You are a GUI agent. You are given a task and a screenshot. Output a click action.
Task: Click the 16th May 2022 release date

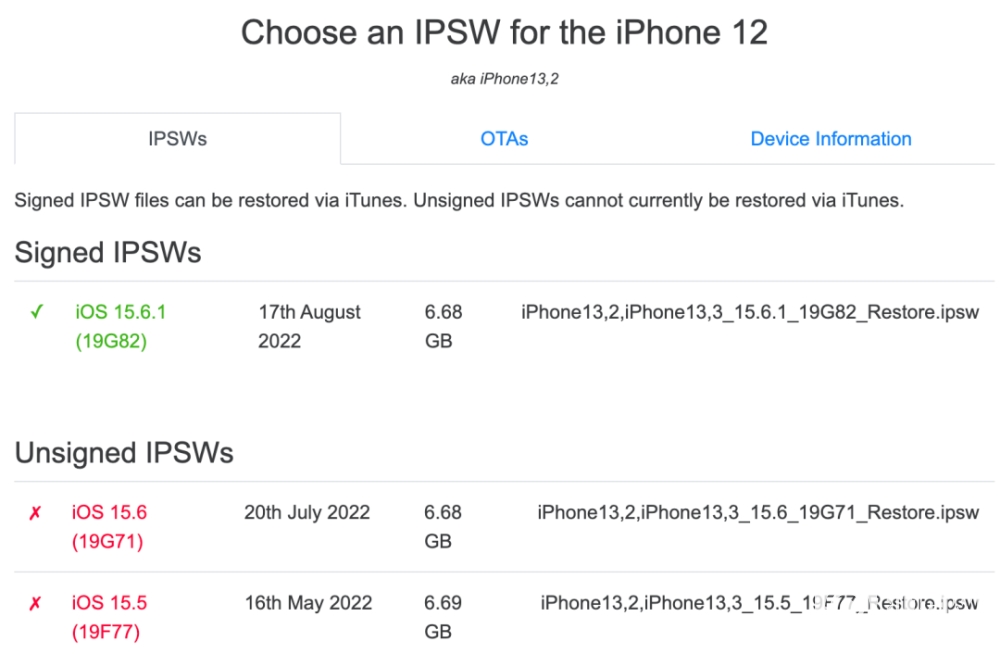point(308,603)
